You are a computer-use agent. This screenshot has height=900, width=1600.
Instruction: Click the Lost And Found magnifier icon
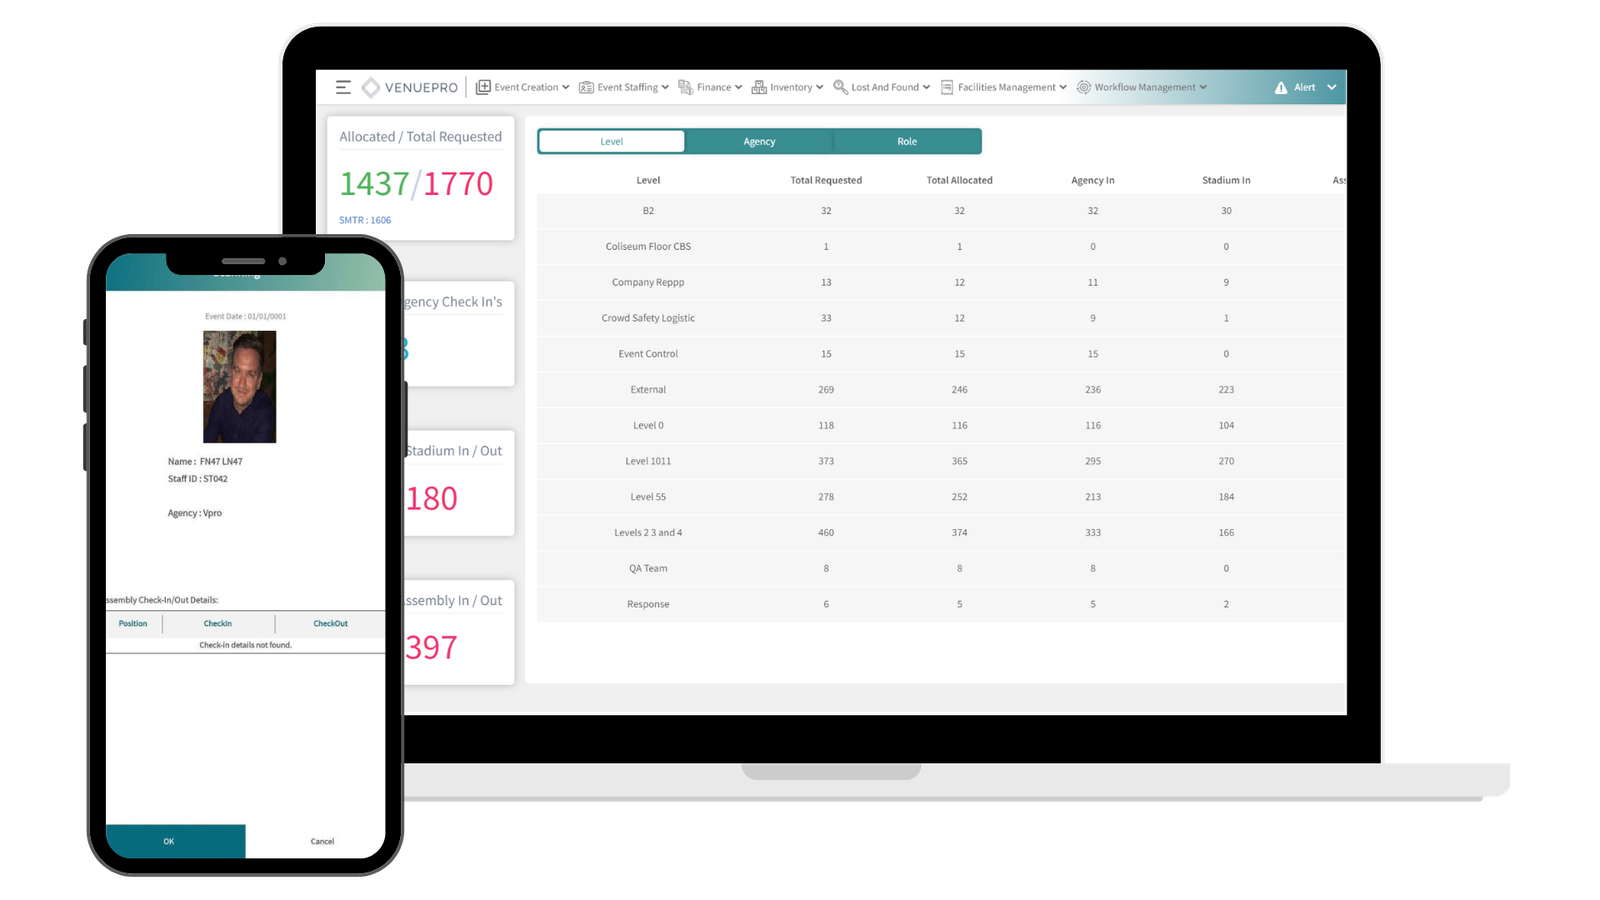pyautogui.click(x=840, y=87)
